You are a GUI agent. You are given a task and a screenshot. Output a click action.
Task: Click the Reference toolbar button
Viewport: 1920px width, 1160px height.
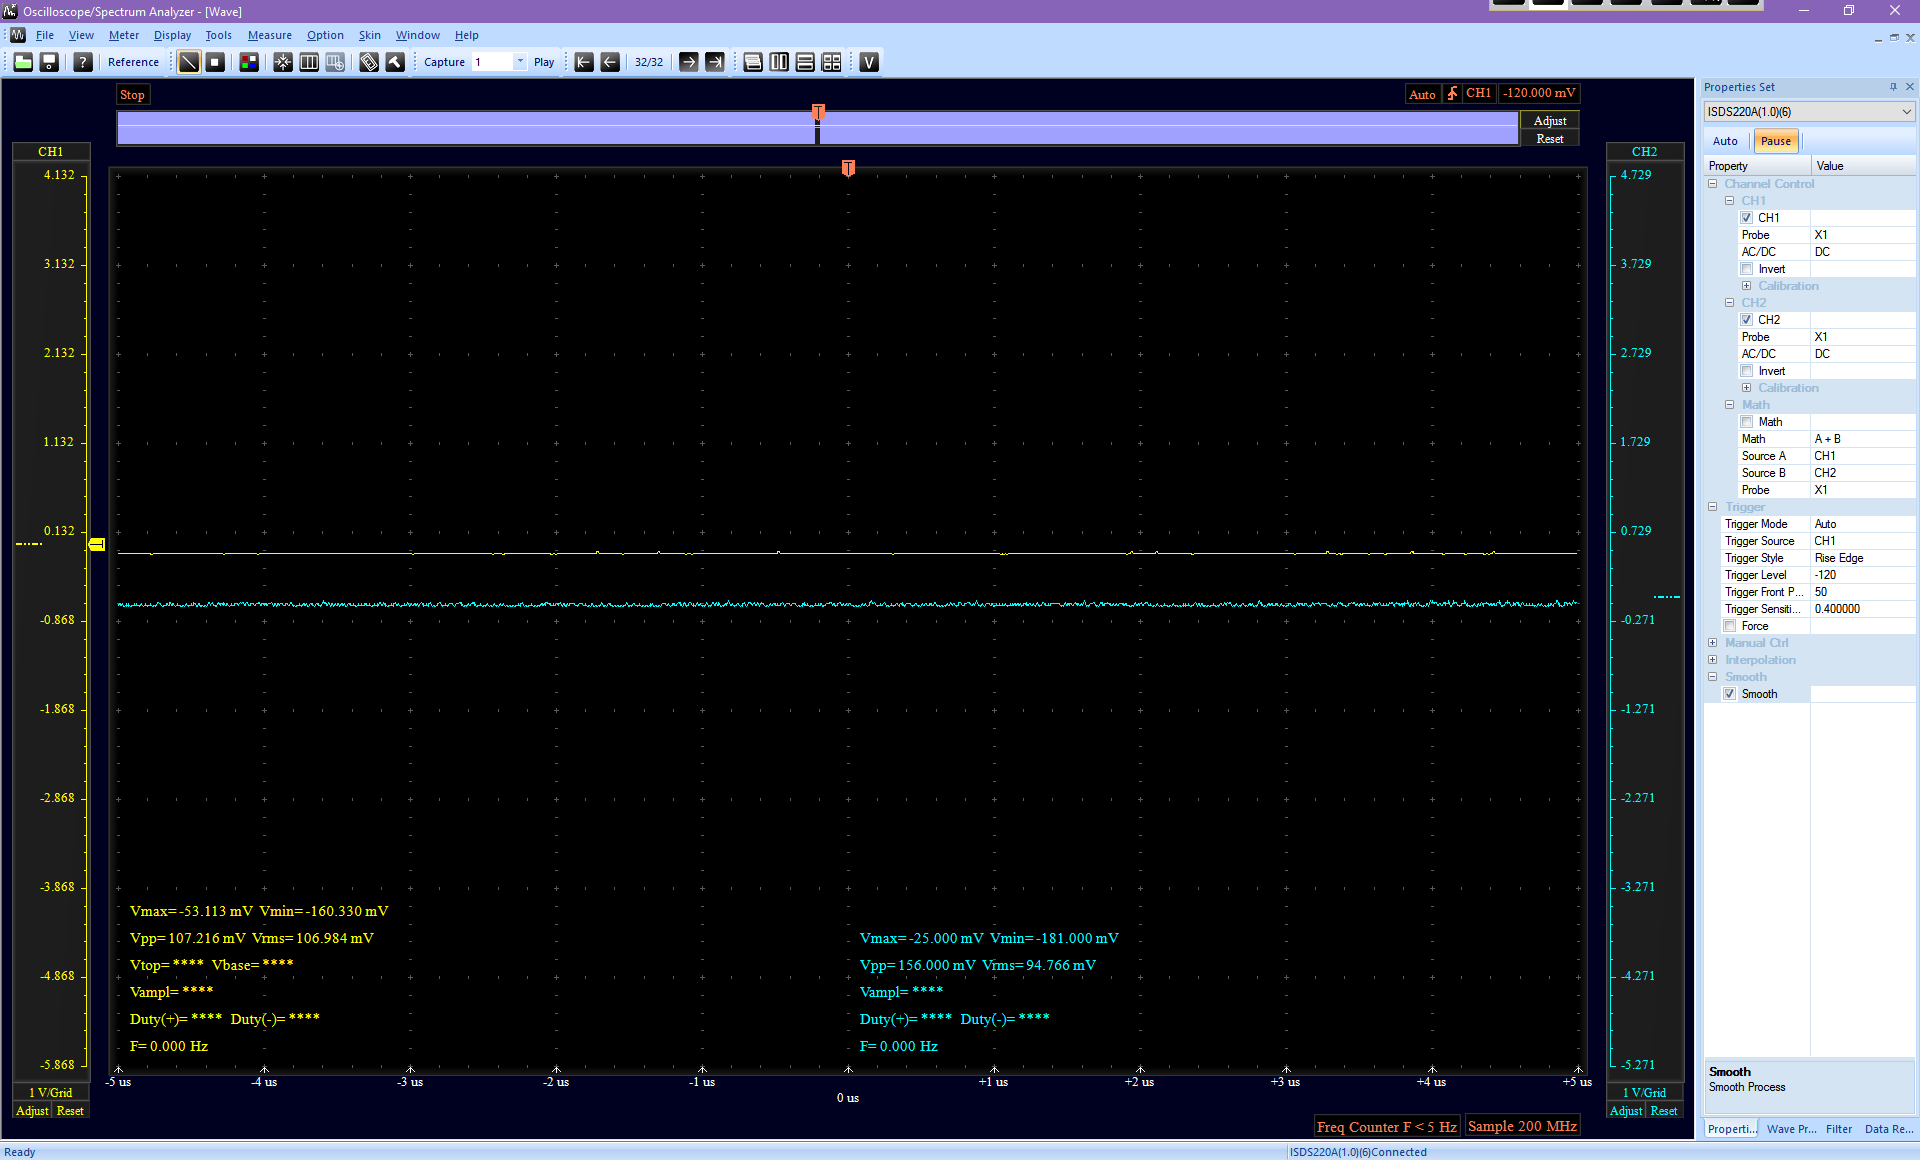click(x=133, y=62)
